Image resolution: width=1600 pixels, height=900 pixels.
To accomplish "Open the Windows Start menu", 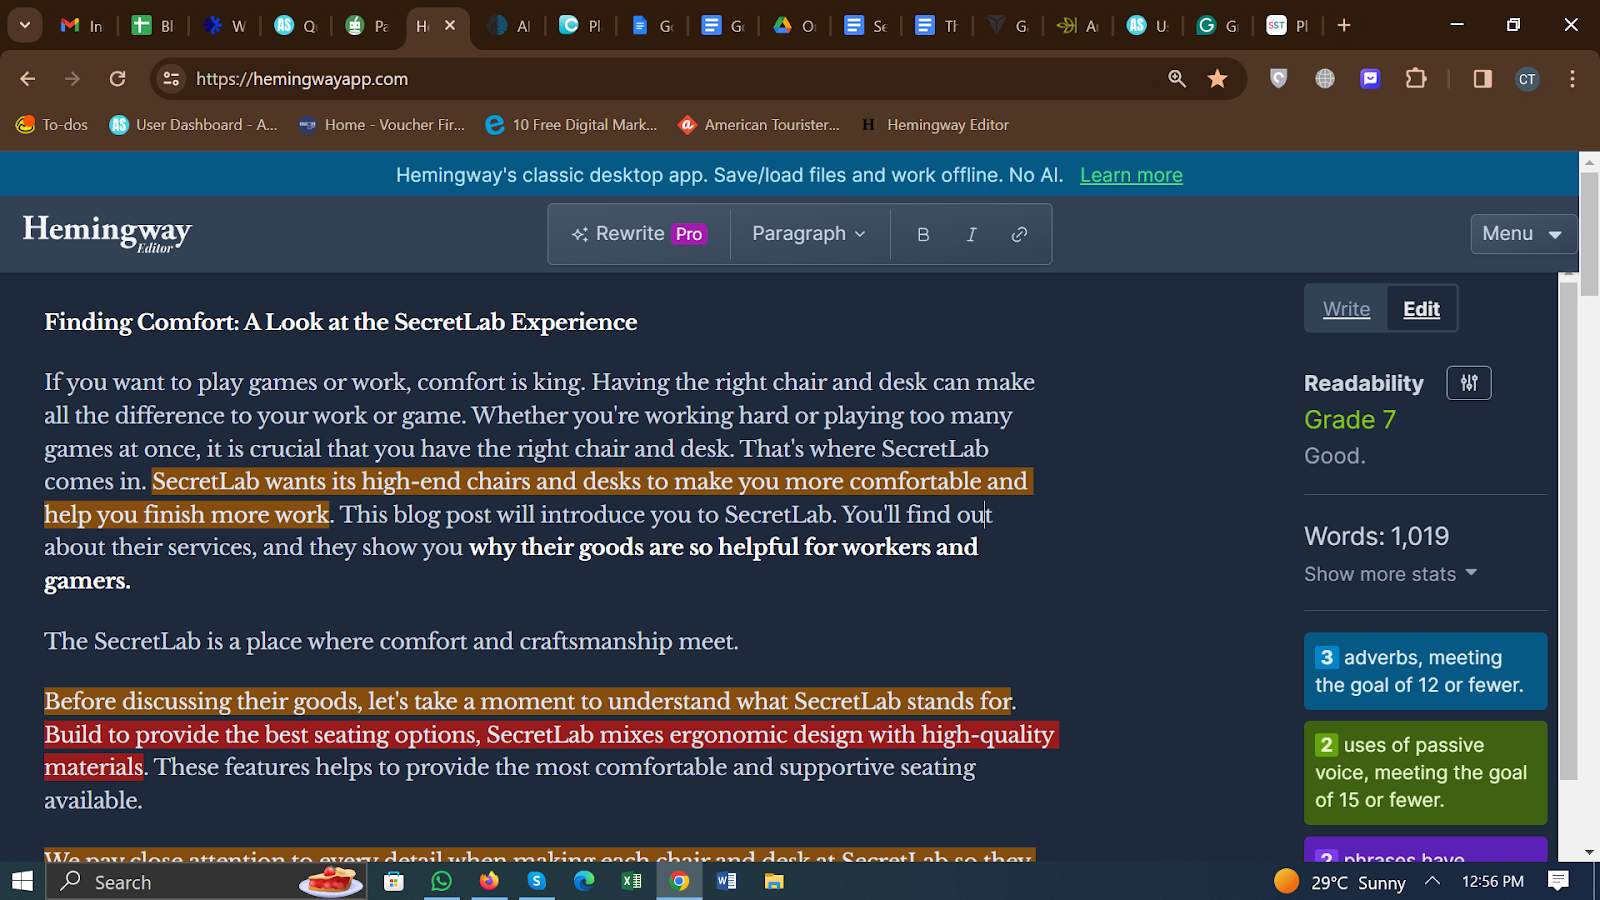I will pyautogui.click(x=22, y=881).
